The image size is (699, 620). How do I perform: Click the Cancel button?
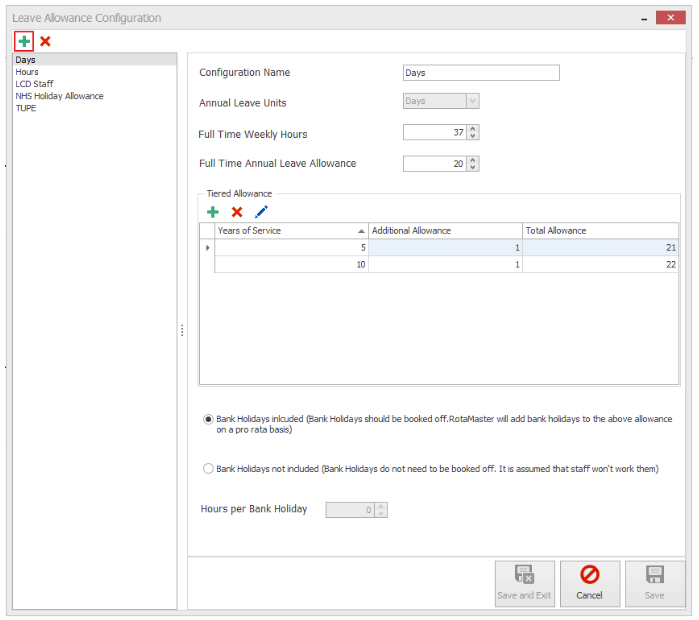pos(589,583)
